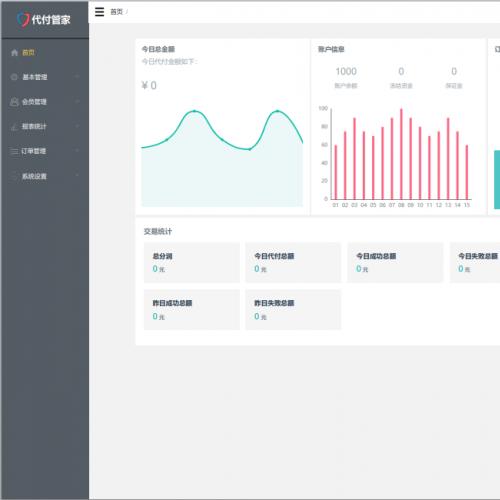500x500 pixels.
Task: Click the 代付管家 title text
Action: coord(51,20)
